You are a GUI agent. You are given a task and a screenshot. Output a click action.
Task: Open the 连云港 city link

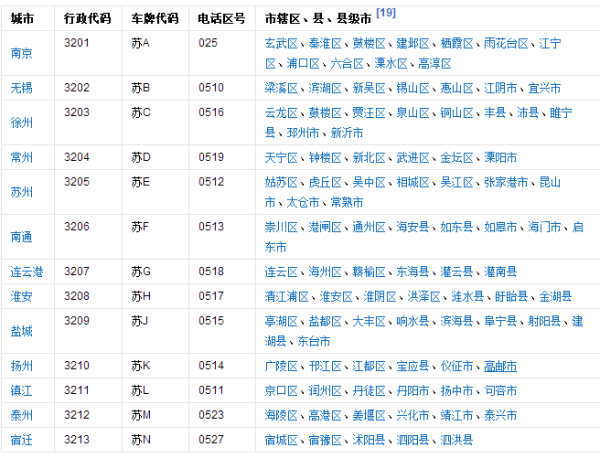[27, 272]
